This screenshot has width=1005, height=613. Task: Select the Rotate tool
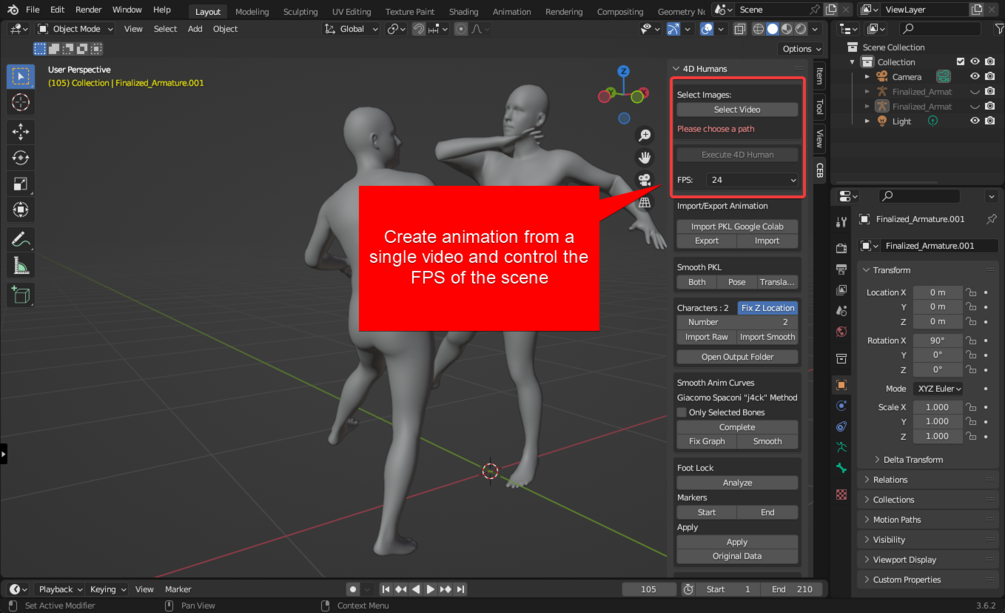tap(21, 158)
